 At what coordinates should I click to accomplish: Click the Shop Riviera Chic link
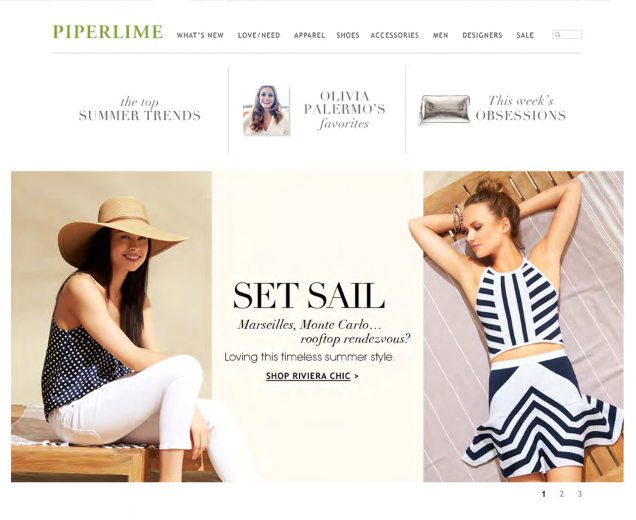(x=308, y=376)
